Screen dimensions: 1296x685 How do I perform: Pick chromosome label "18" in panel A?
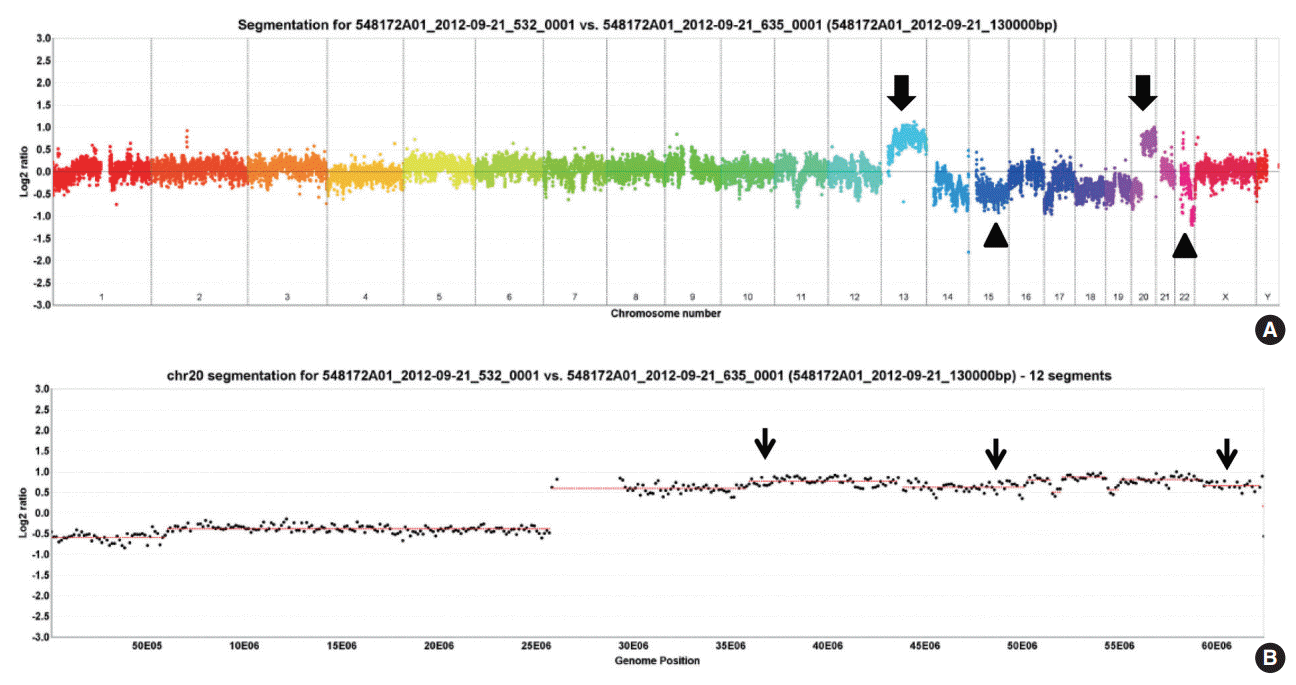tap(1090, 298)
